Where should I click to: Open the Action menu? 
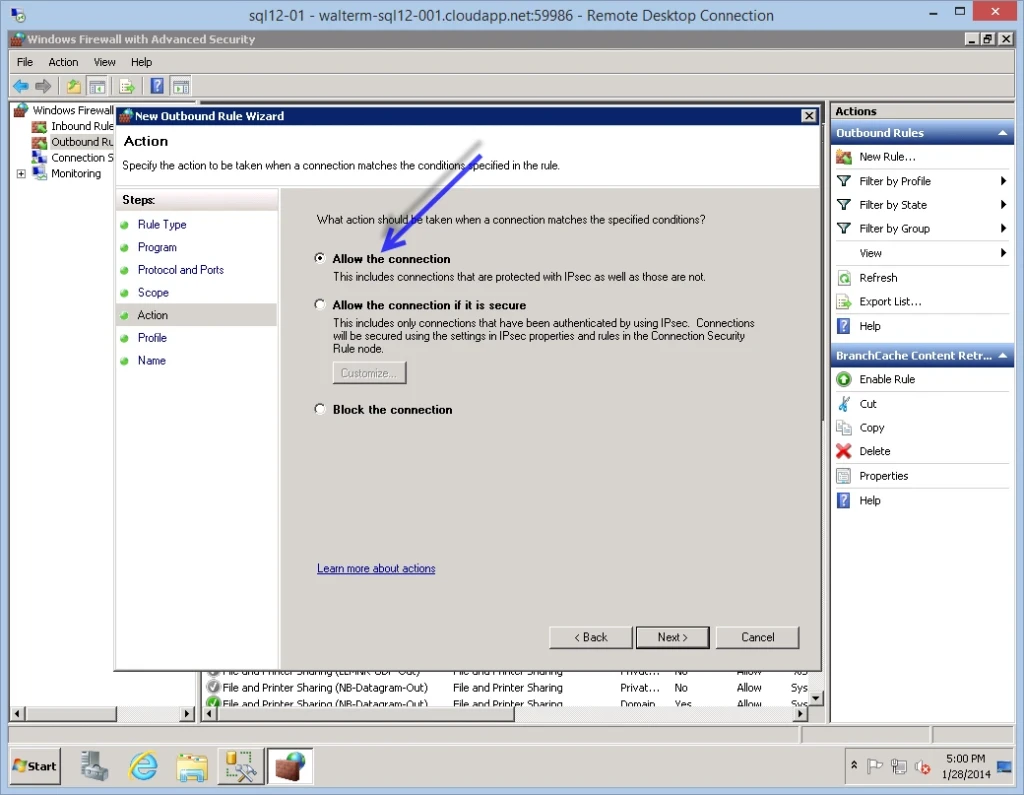pos(63,62)
